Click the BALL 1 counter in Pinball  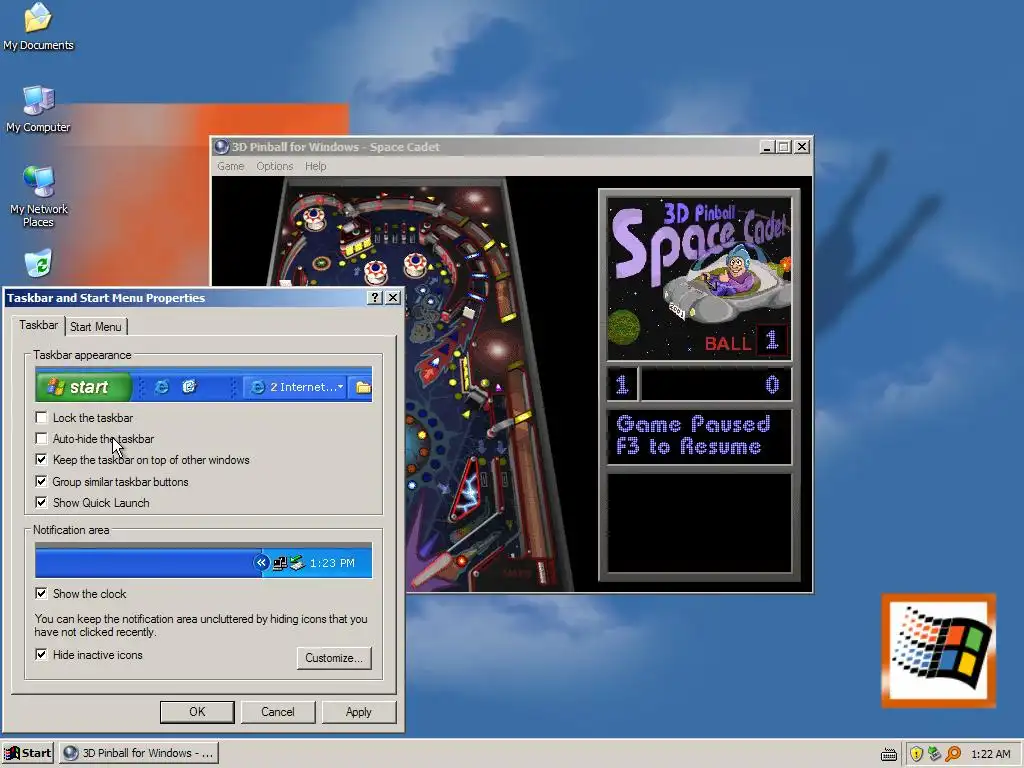pyautogui.click(x=745, y=341)
